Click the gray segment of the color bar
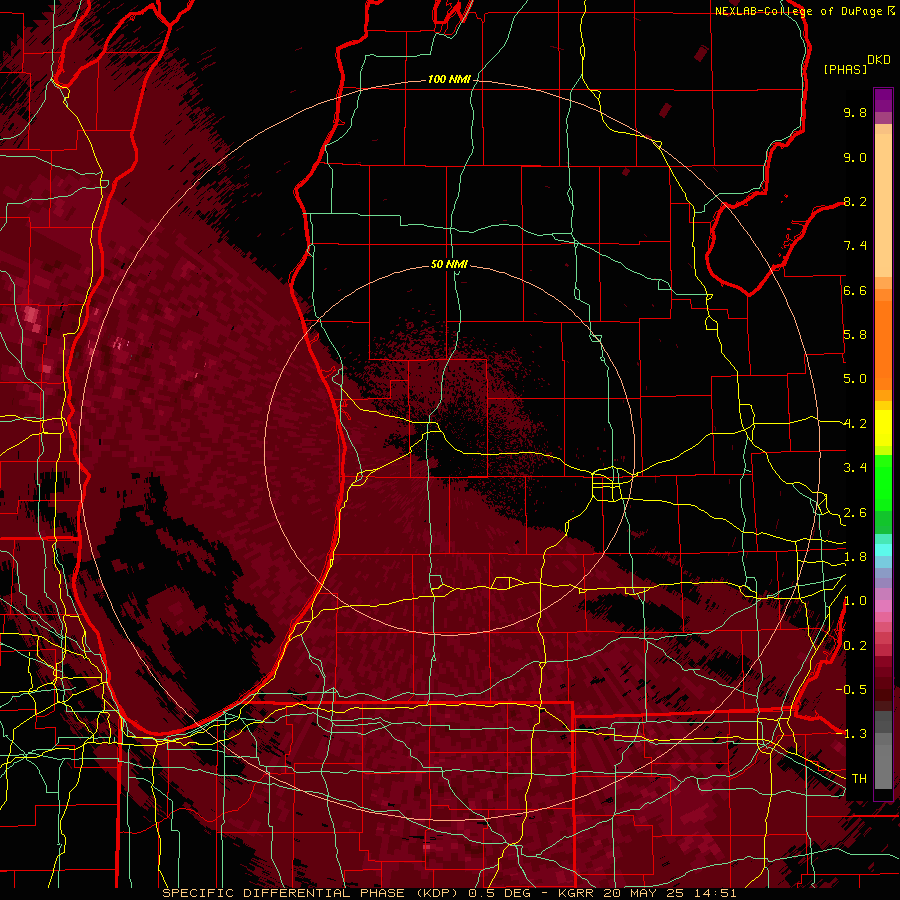 883,752
